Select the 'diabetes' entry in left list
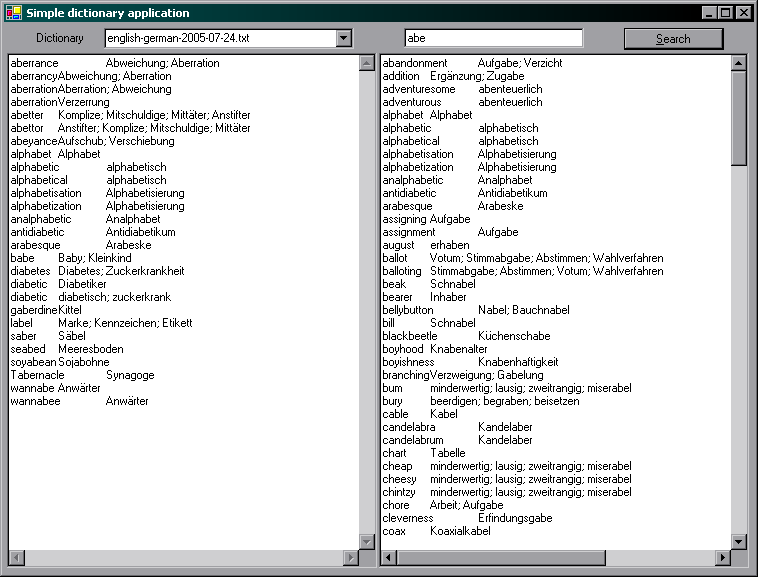The width and height of the screenshot is (758, 577). pyautogui.click(x=98, y=271)
